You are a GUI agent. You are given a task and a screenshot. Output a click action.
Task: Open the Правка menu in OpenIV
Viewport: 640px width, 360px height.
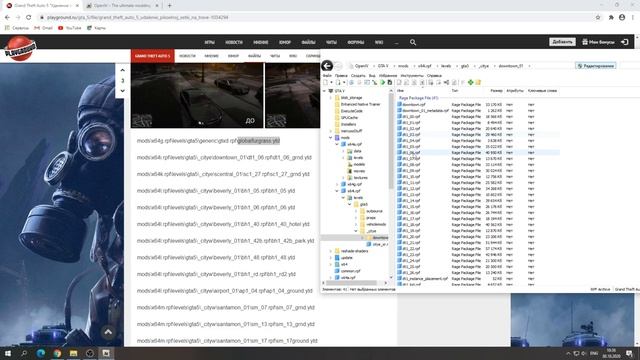coord(341,76)
